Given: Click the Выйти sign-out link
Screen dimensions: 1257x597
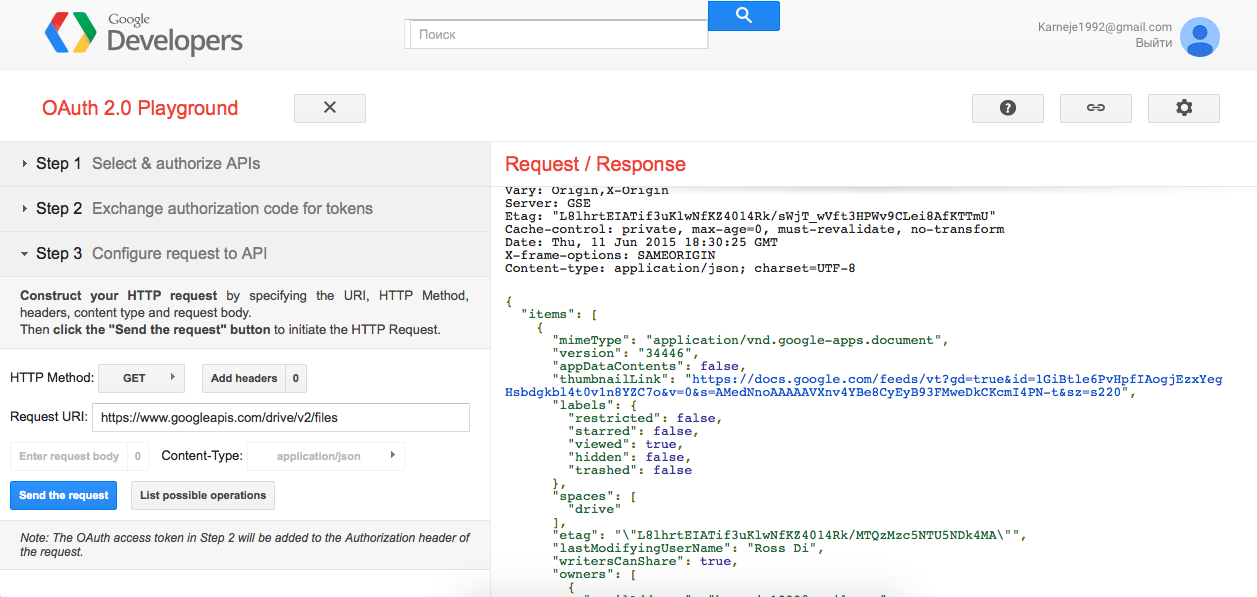Looking at the screenshot, I should point(1154,44).
